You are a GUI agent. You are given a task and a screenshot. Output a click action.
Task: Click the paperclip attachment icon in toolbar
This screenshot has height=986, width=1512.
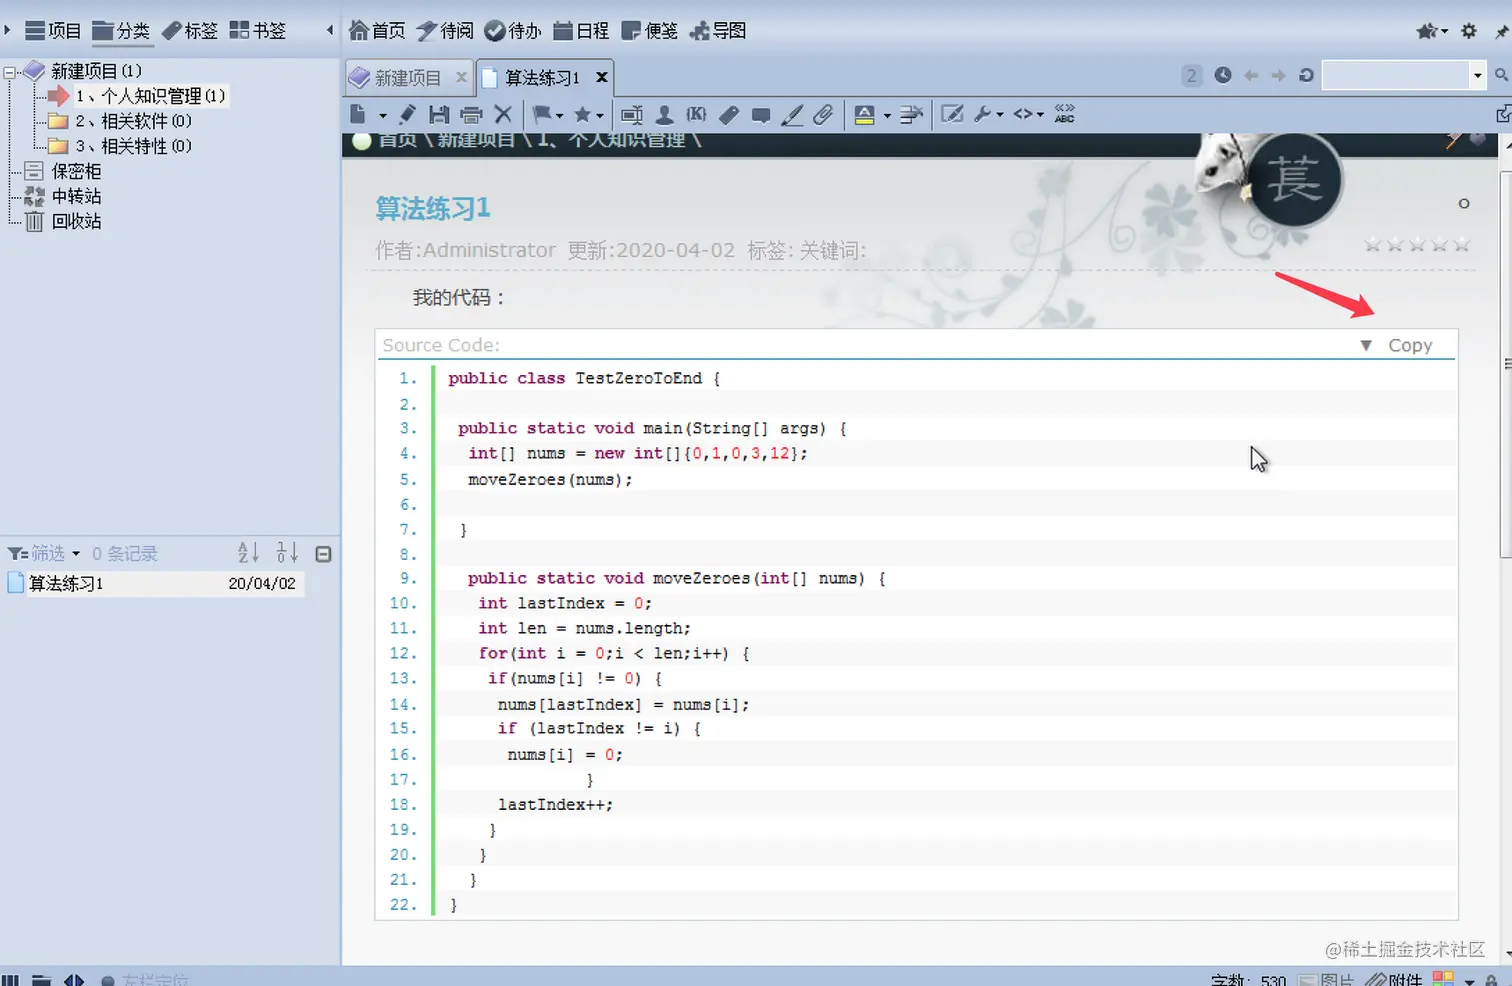click(x=823, y=115)
